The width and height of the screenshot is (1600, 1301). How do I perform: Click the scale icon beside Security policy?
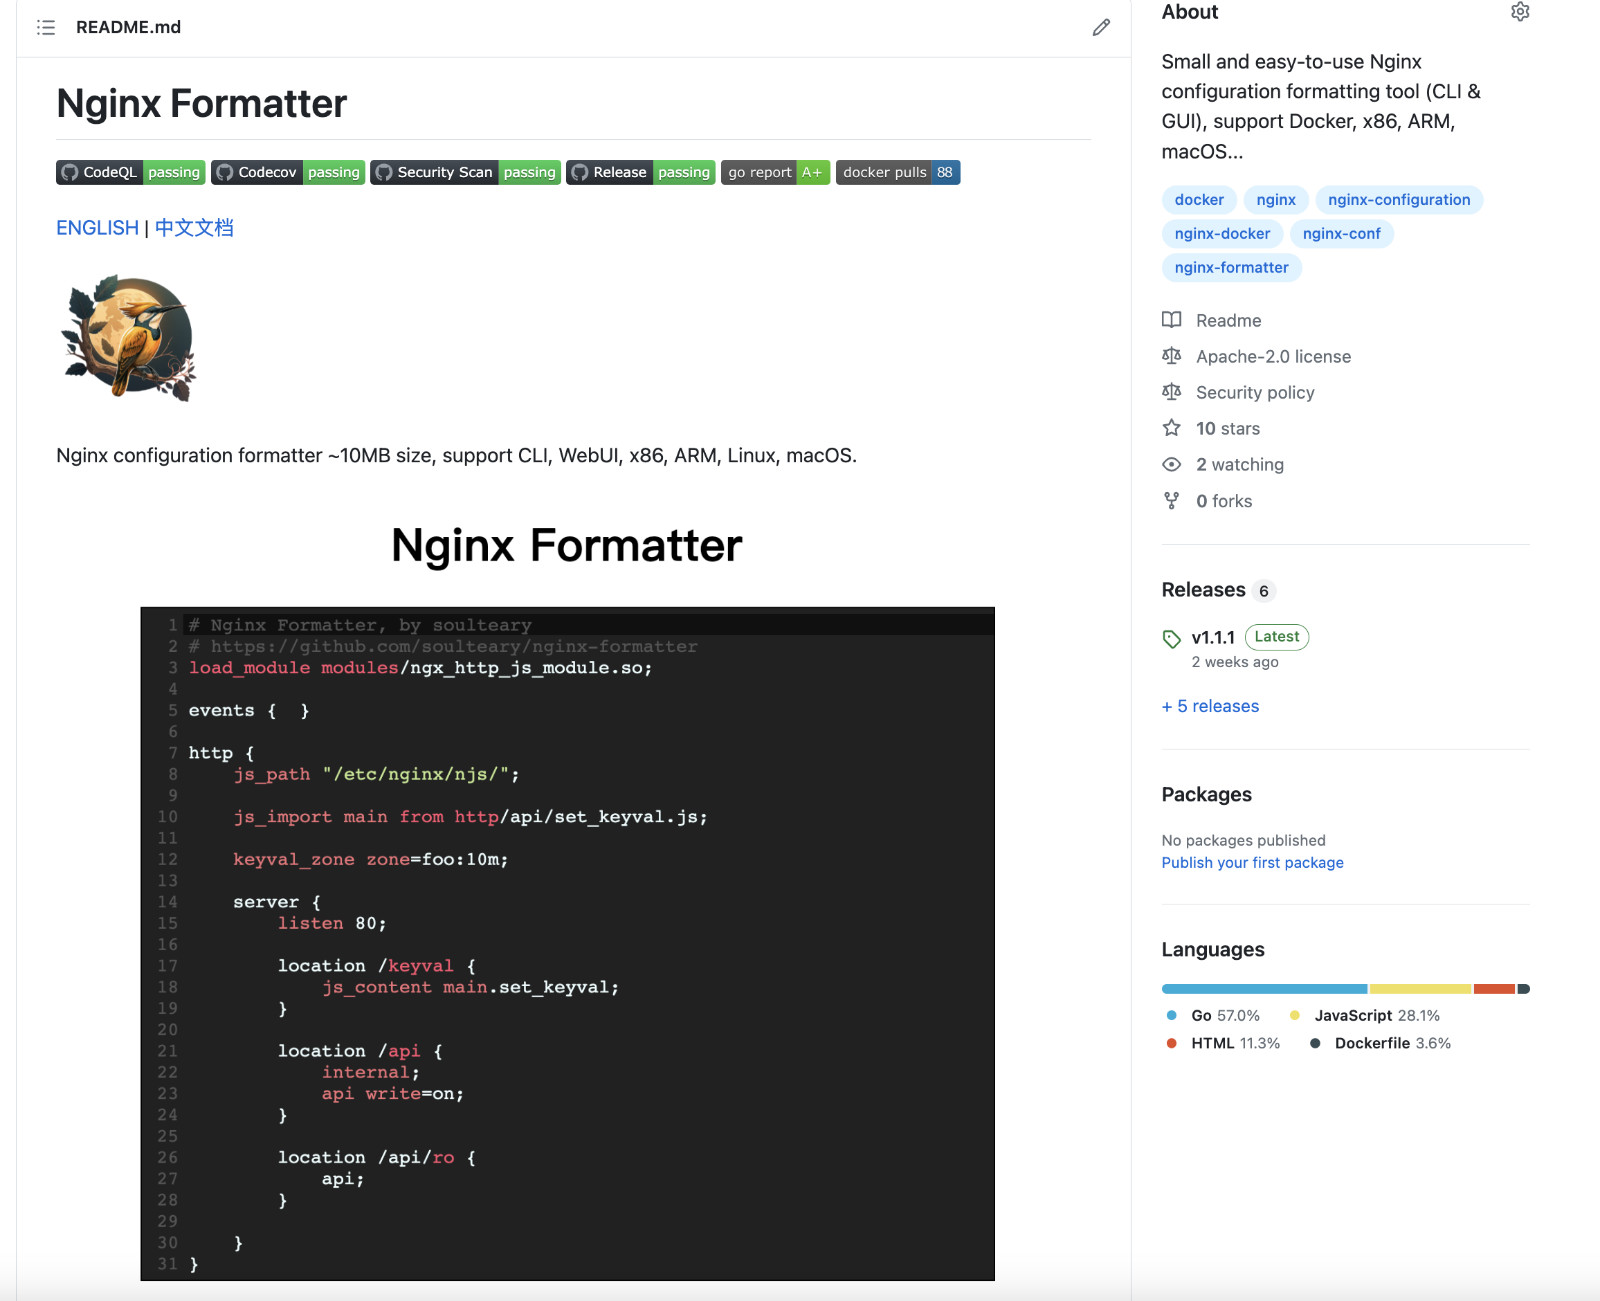(1172, 392)
